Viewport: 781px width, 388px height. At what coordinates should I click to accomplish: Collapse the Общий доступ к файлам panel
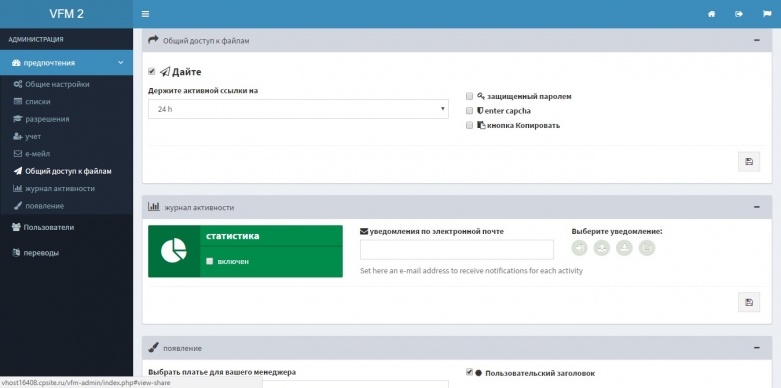pyautogui.click(x=757, y=40)
